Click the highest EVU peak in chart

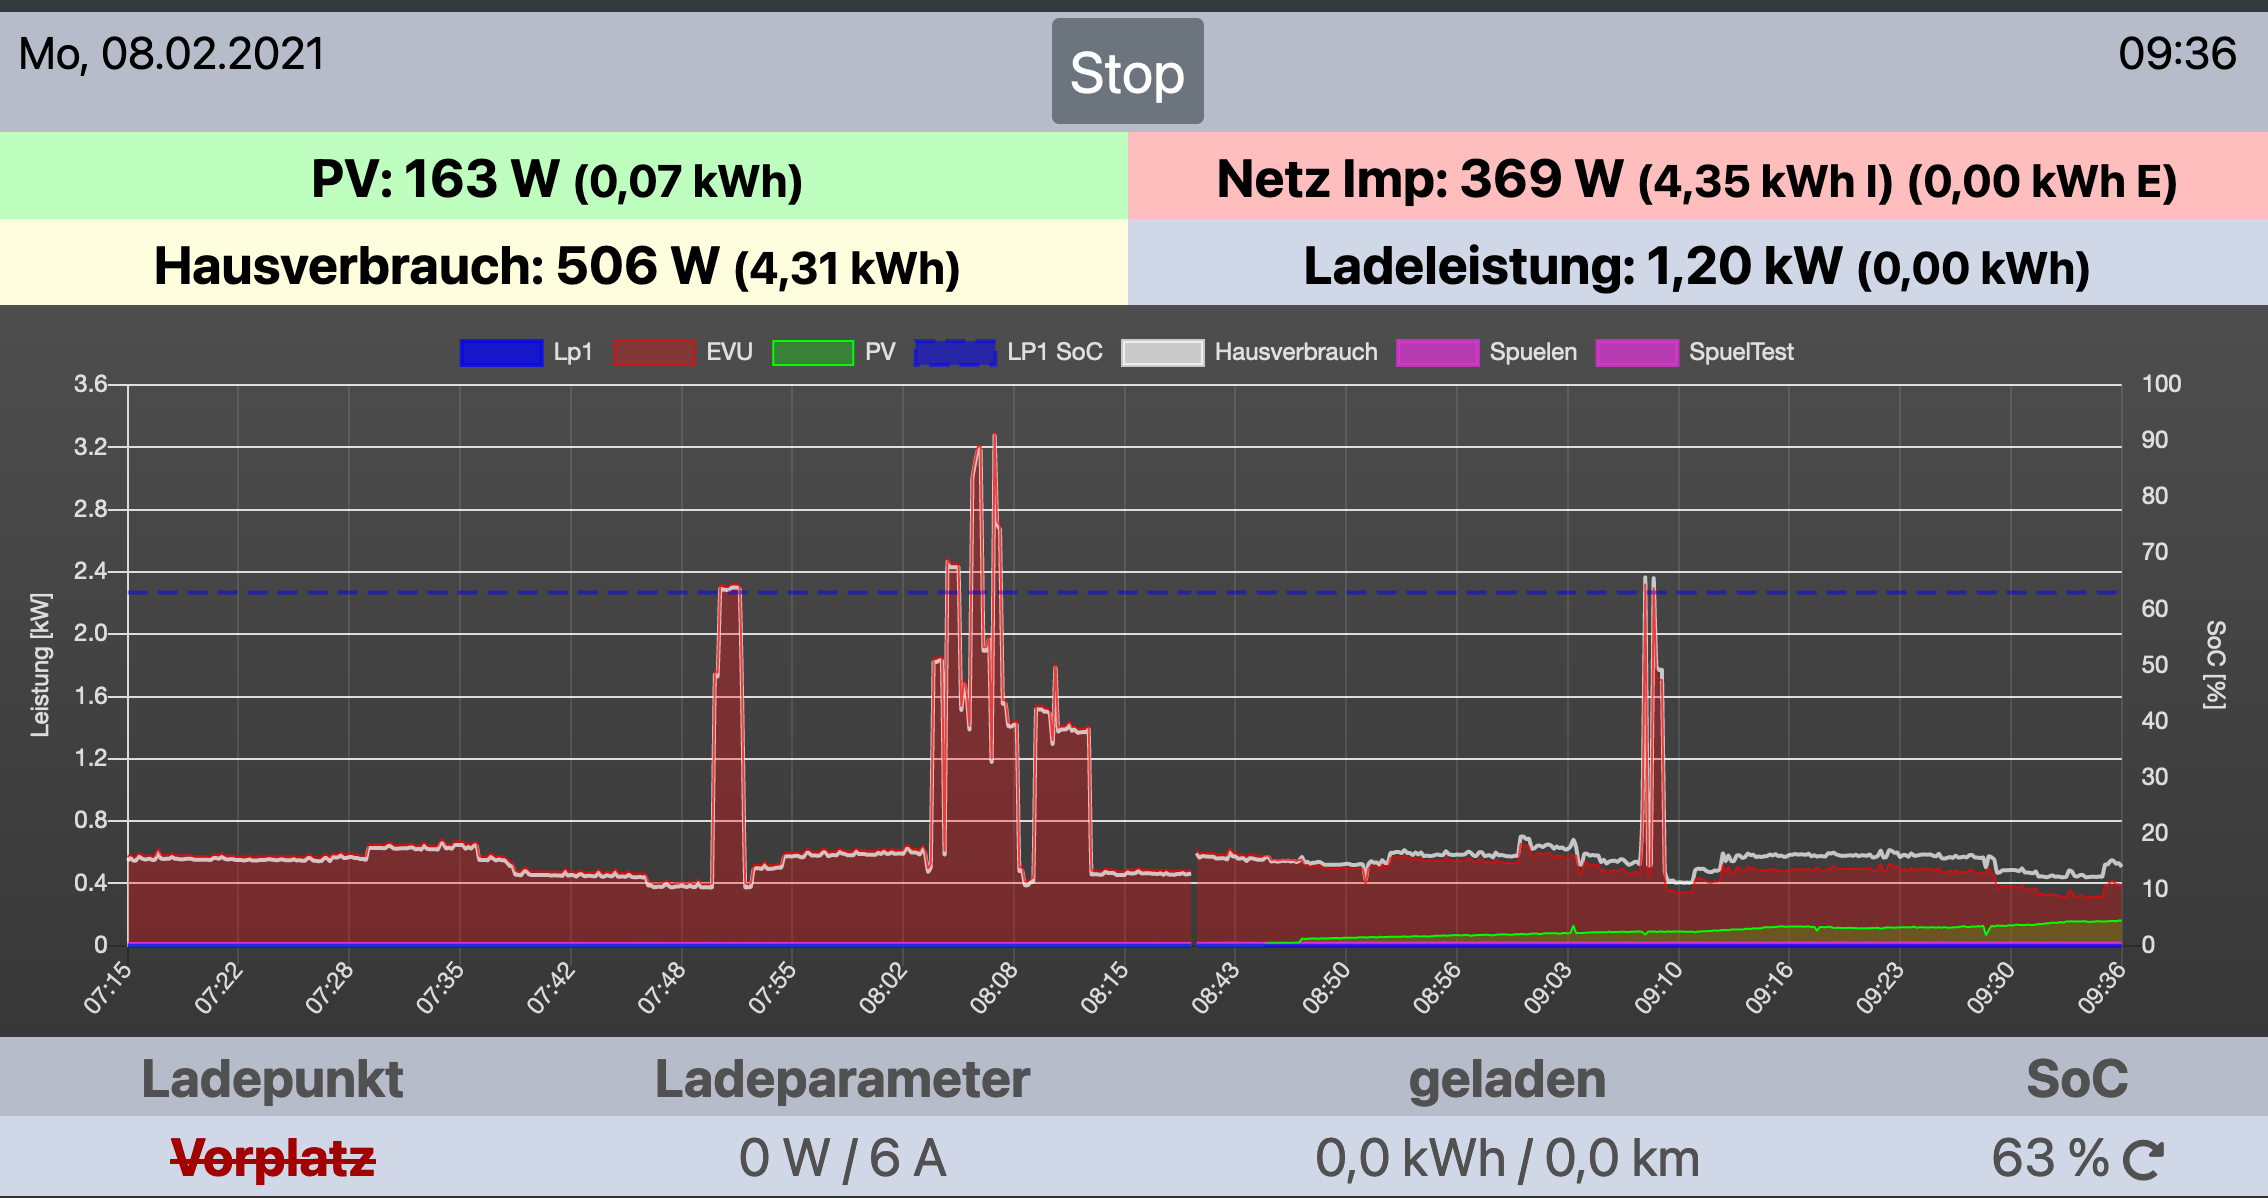pos(994,436)
